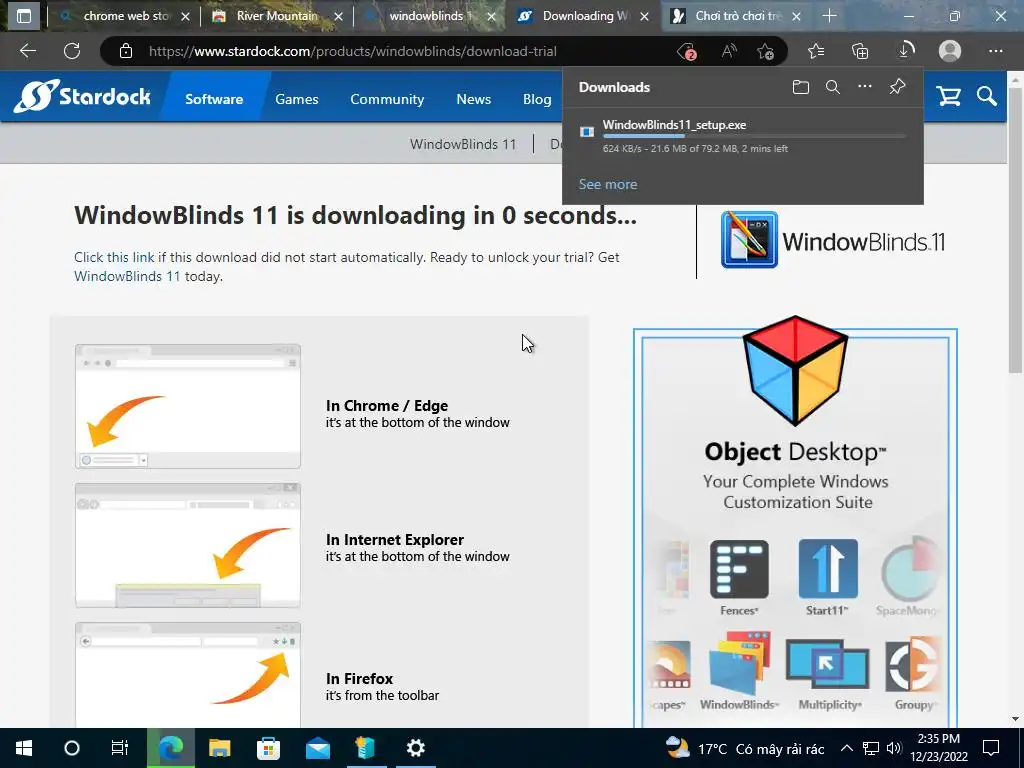Screen dimensions: 1024x768
Task: Click the Cortana search circle
Action: (x=72, y=748)
